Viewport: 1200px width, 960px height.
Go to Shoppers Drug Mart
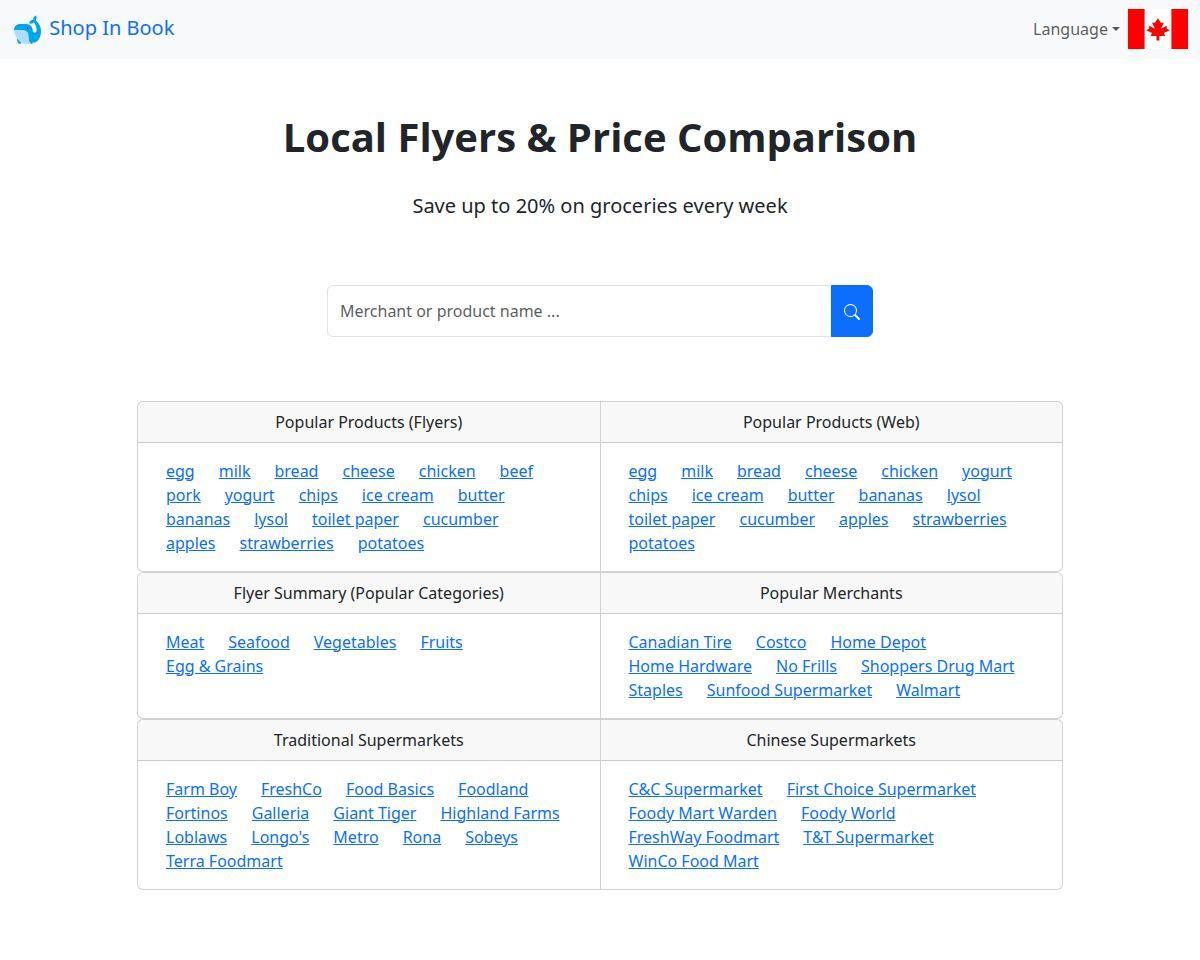938,666
